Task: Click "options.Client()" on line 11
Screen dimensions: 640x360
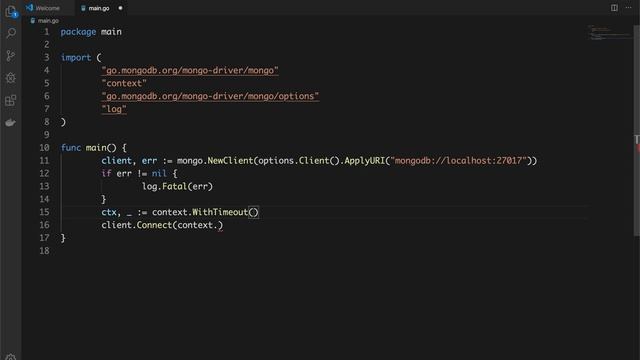Action: 299,161
